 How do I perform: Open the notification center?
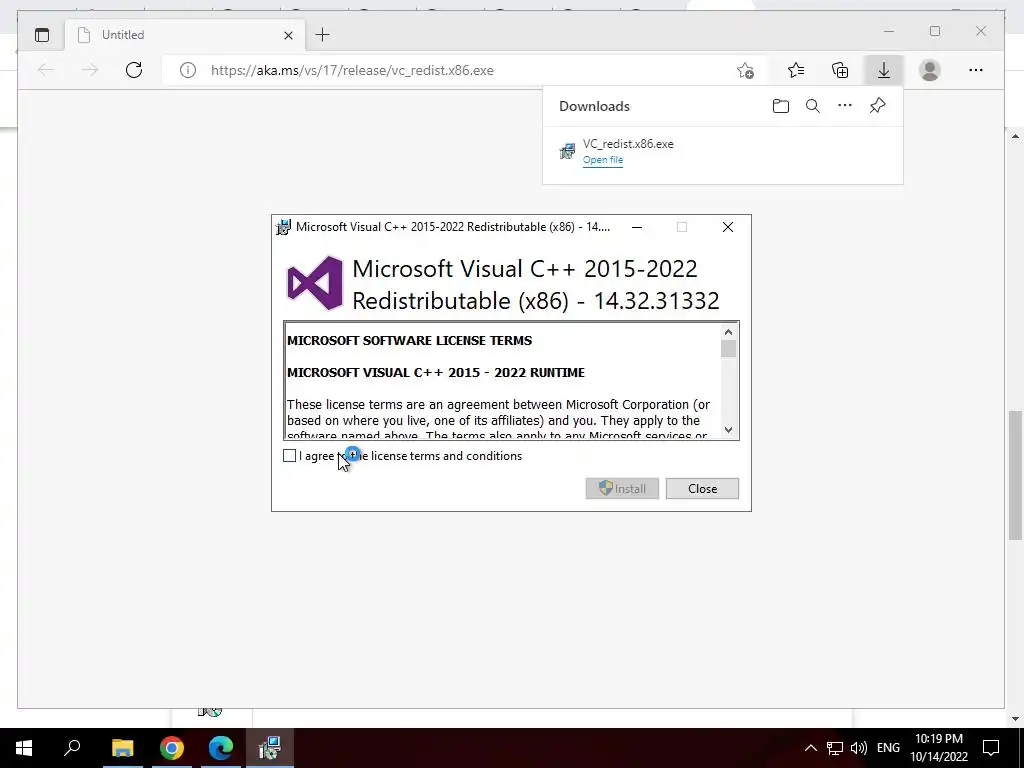(x=991, y=748)
